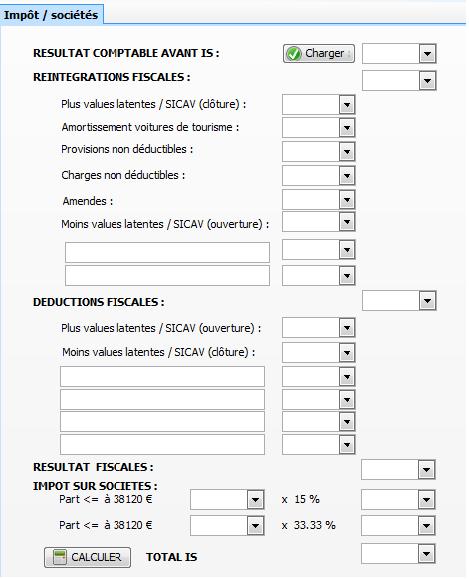Expand the RESULTAT FISCALES dropdown
469x579 pixels.
click(x=427, y=470)
